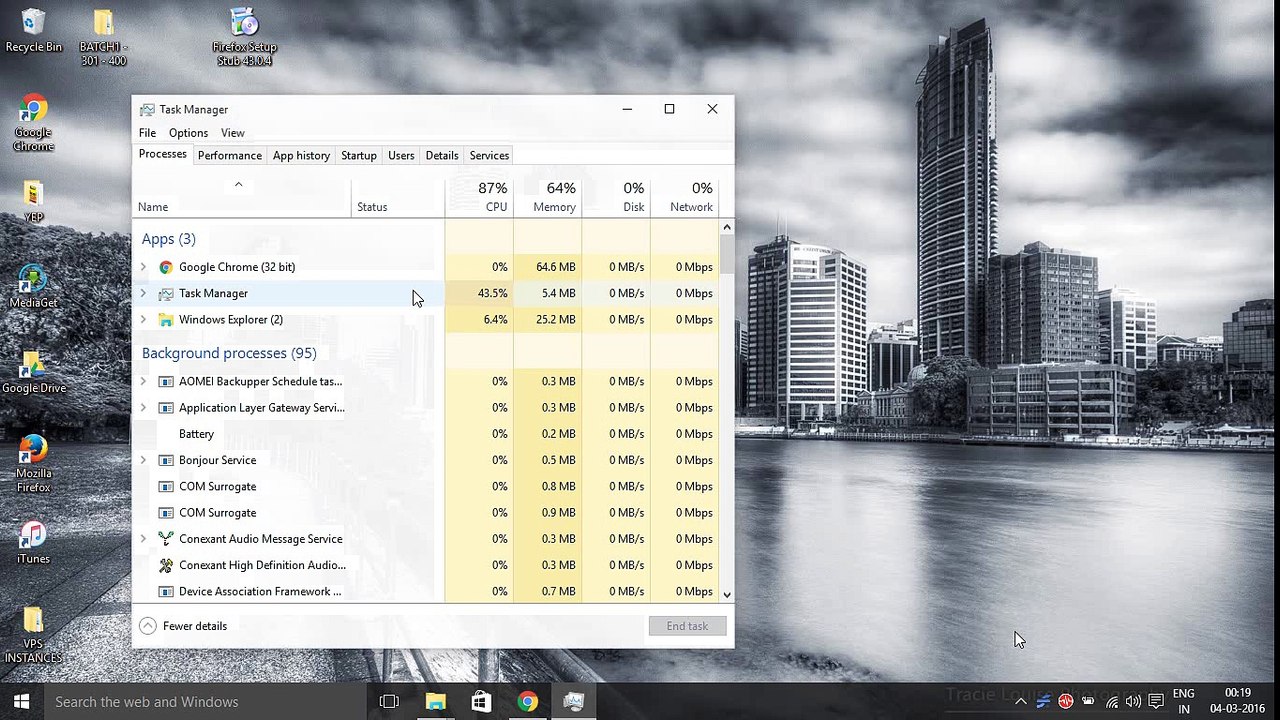1280x720 pixels.
Task: Open File Explorer from the taskbar
Action: [435, 702]
